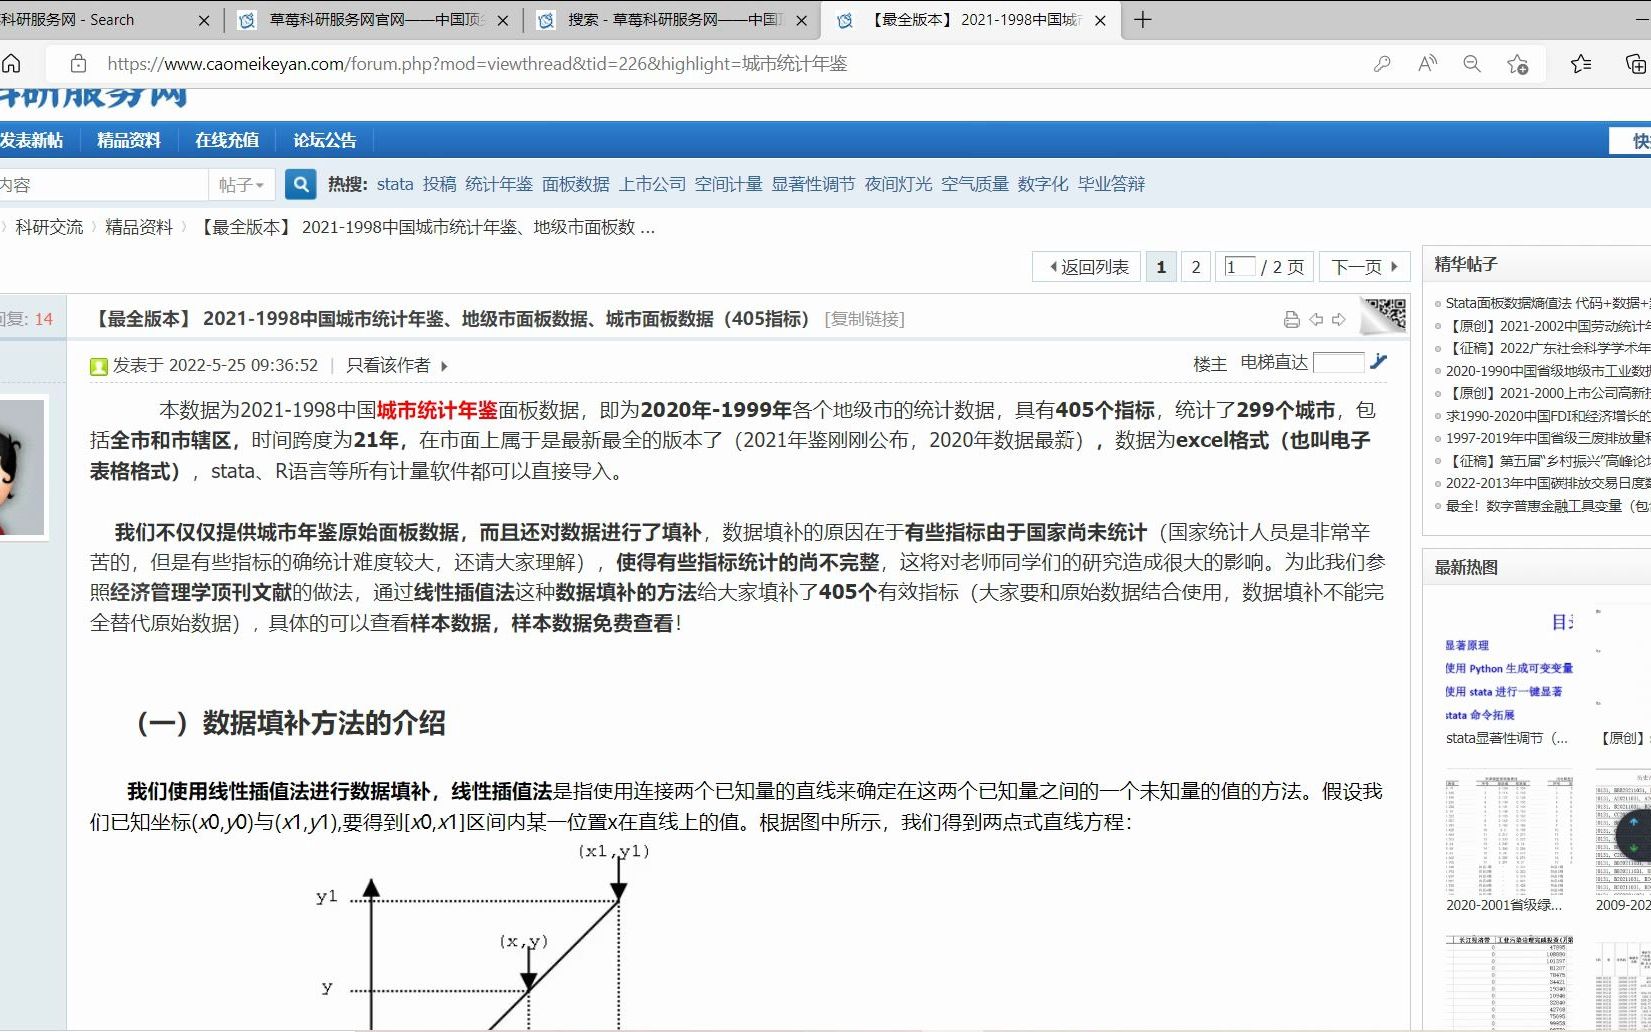The height and width of the screenshot is (1032, 1651).
Task: Click the blue search magnifier button
Action: pos(300,184)
